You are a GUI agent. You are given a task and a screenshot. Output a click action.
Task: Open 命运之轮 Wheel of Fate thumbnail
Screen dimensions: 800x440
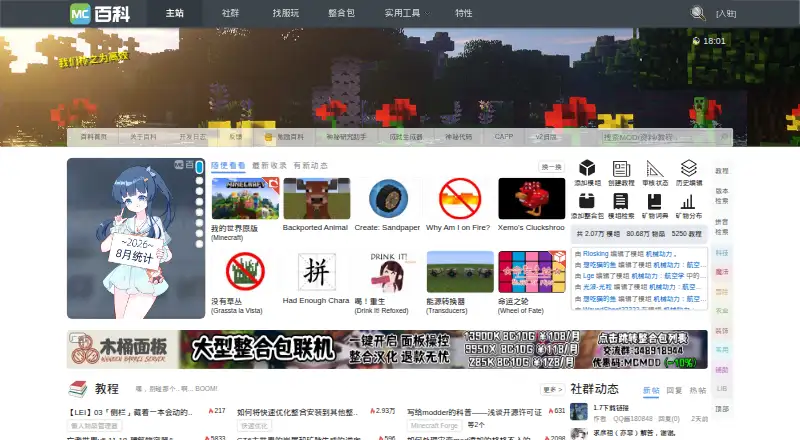click(x=532, y=272)
